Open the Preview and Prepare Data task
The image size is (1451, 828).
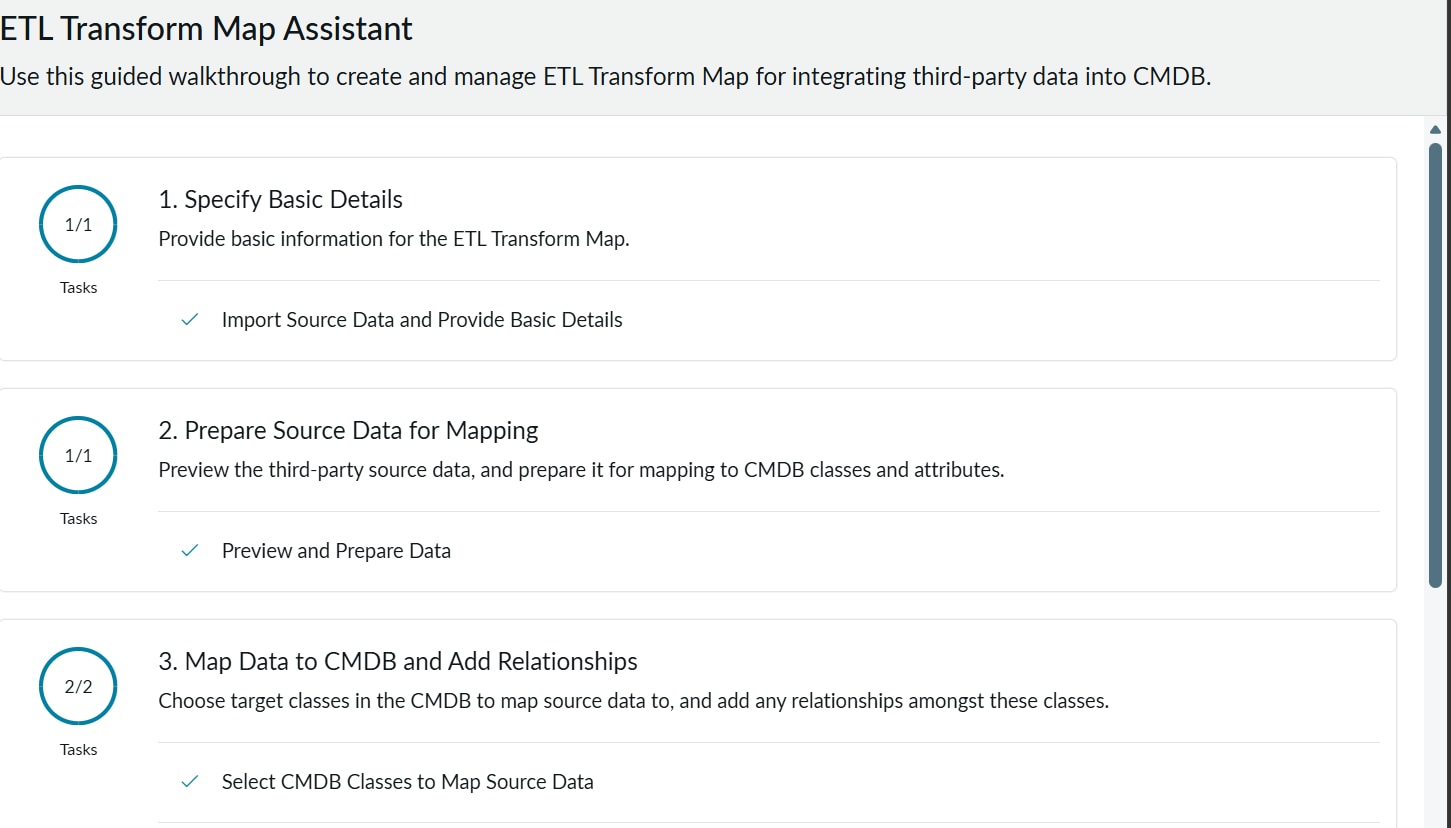click(x=336, y=551)
